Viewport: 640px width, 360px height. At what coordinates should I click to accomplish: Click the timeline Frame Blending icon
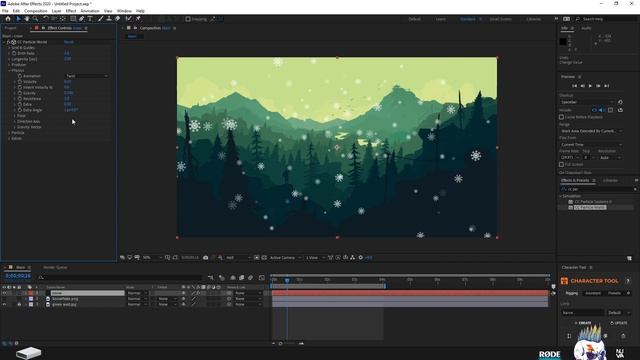242,278
